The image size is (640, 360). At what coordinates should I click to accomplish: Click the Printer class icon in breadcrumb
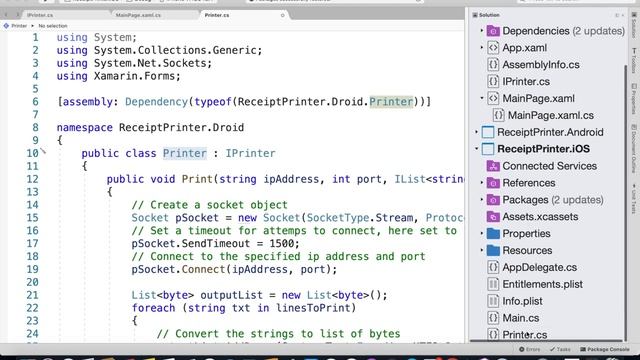(x=6, y=26)
